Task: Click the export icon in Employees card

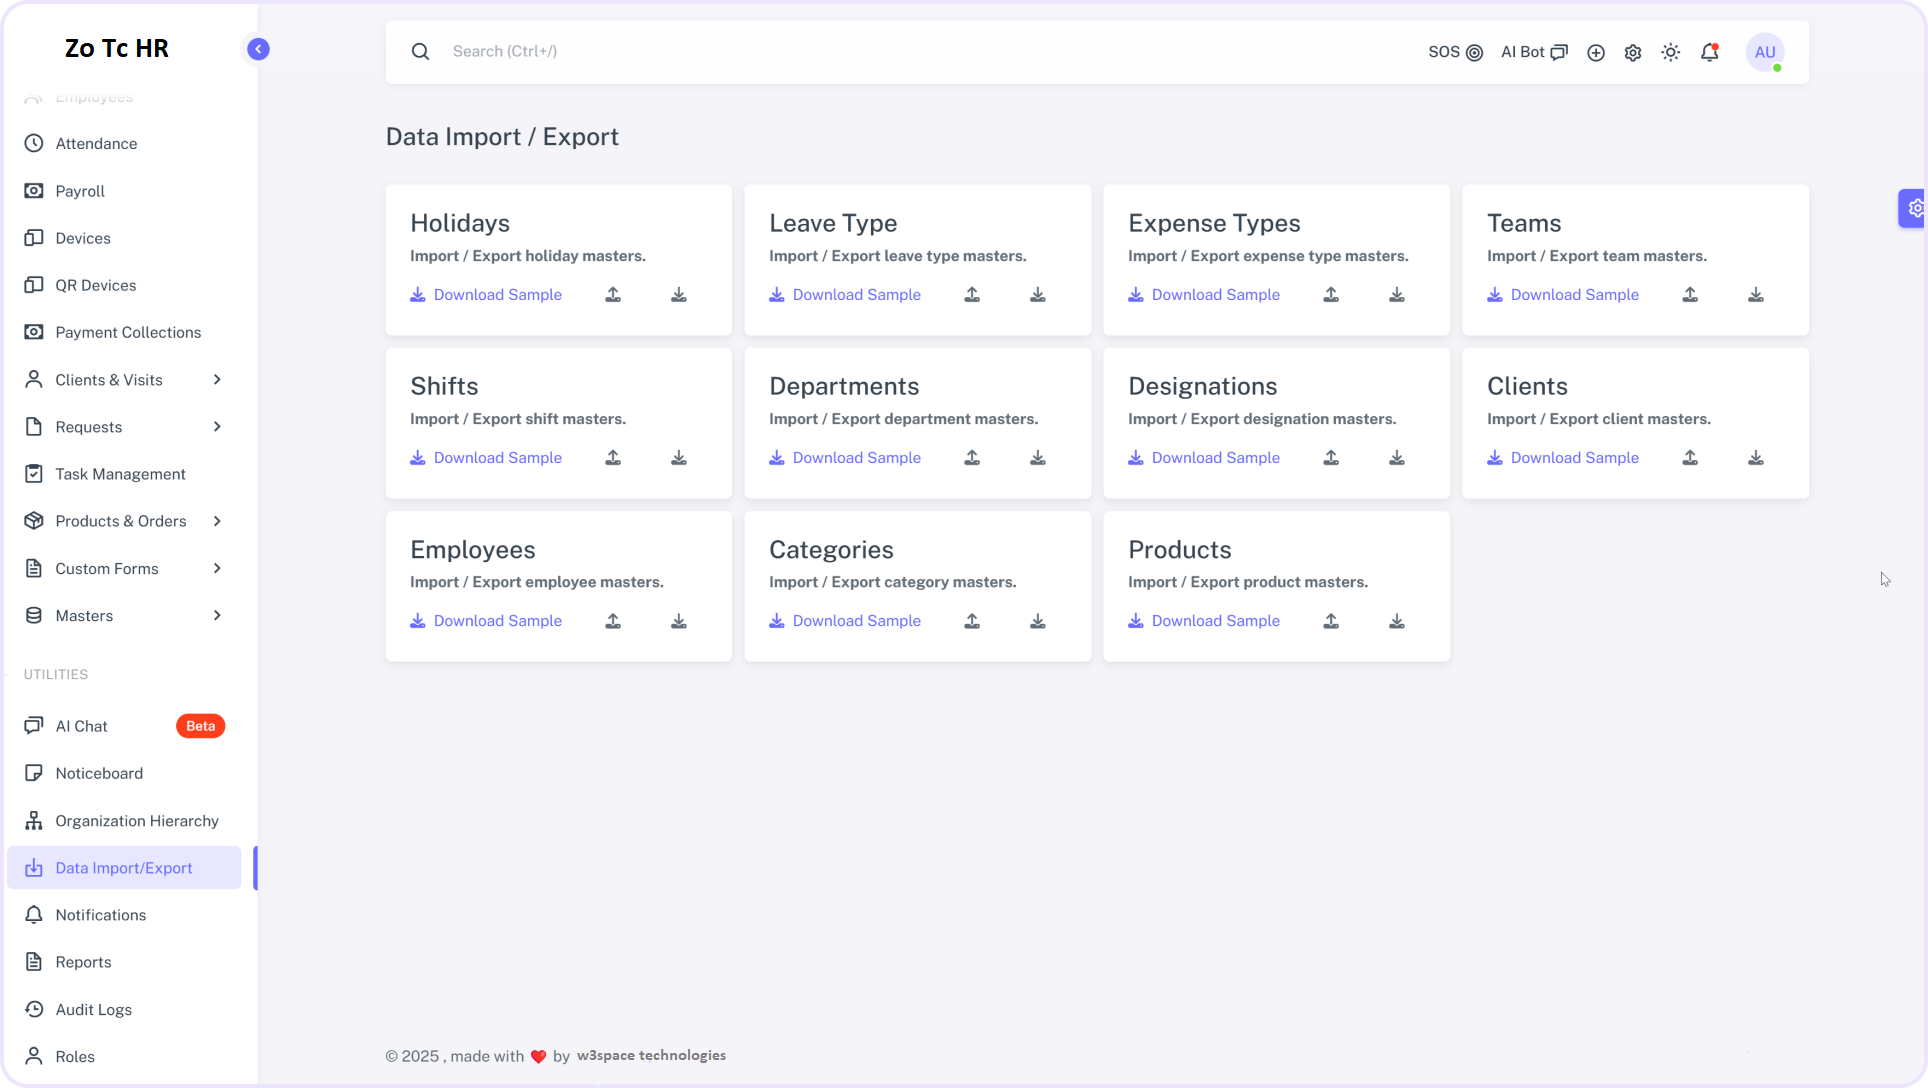Action: 679,621
